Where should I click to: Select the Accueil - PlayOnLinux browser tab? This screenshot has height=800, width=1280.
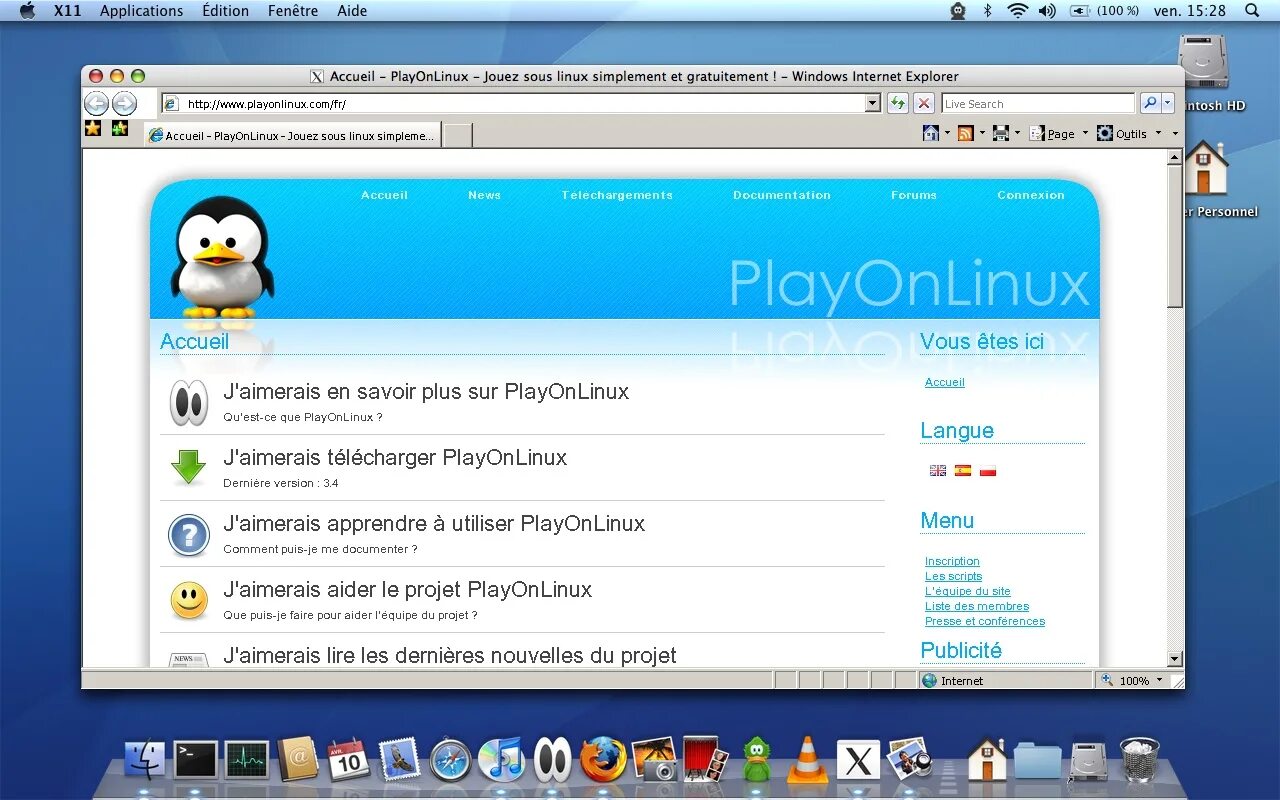pyautogui.click(x=292, y=135)
